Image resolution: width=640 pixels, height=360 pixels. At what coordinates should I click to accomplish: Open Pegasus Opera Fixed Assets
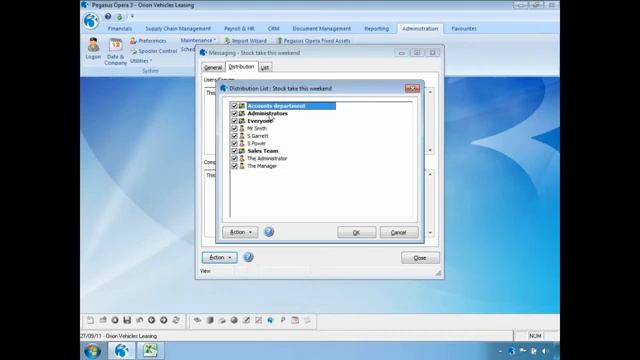point(313,41)
